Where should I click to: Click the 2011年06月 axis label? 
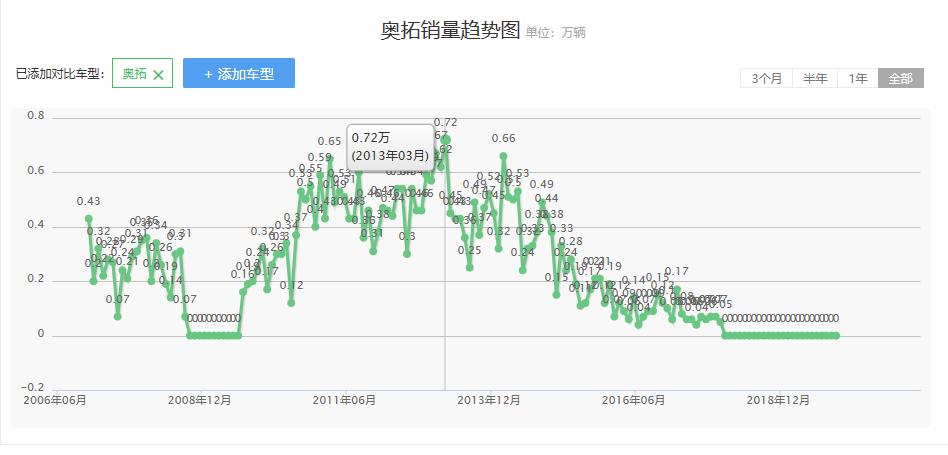[345, 400]
